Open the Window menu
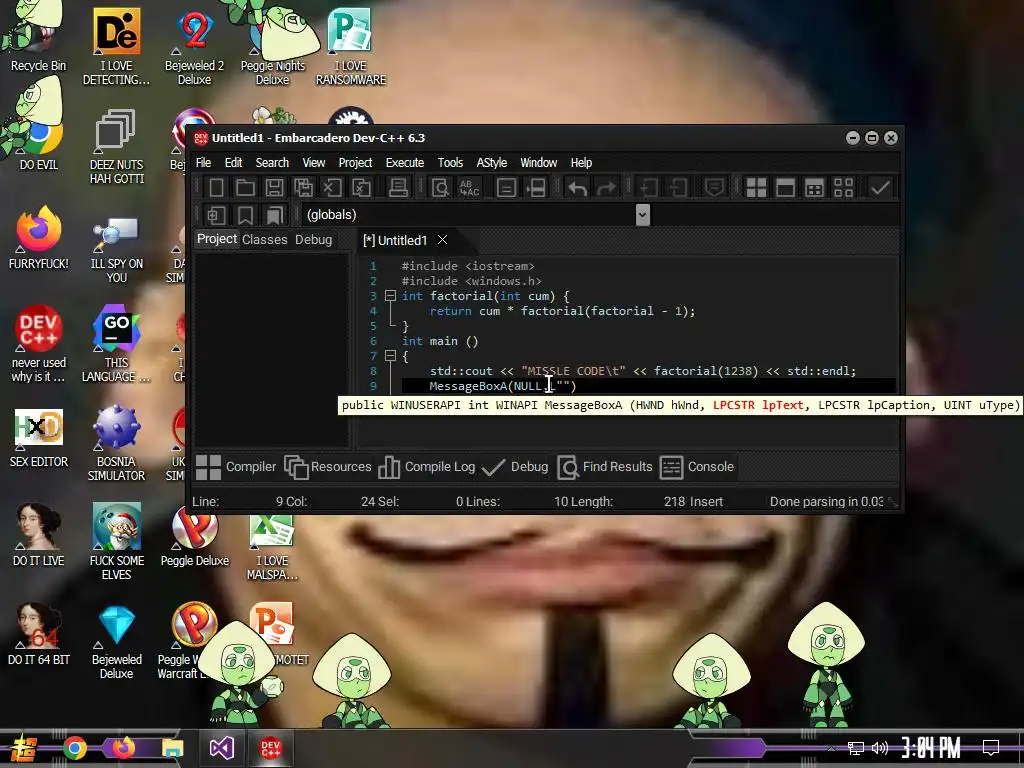 pyautogui.click(x=539, y=163)
